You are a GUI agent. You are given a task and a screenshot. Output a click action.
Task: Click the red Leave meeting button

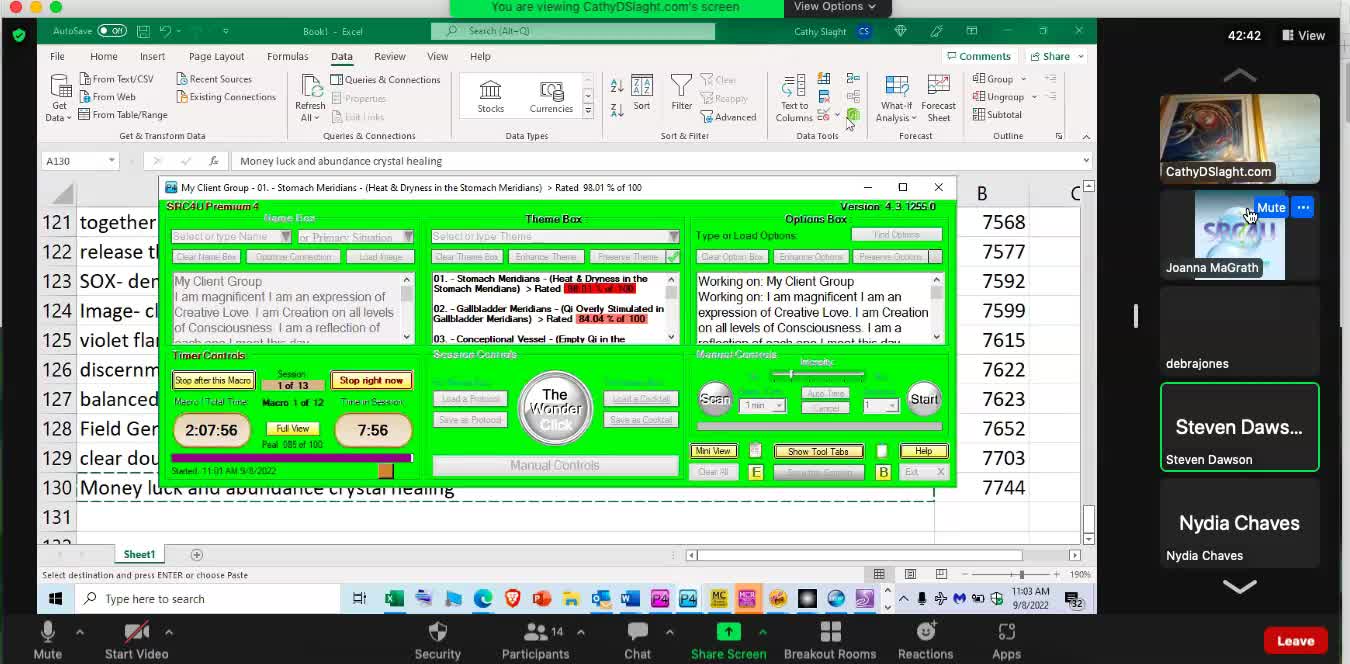click(x=1295, y=641)
